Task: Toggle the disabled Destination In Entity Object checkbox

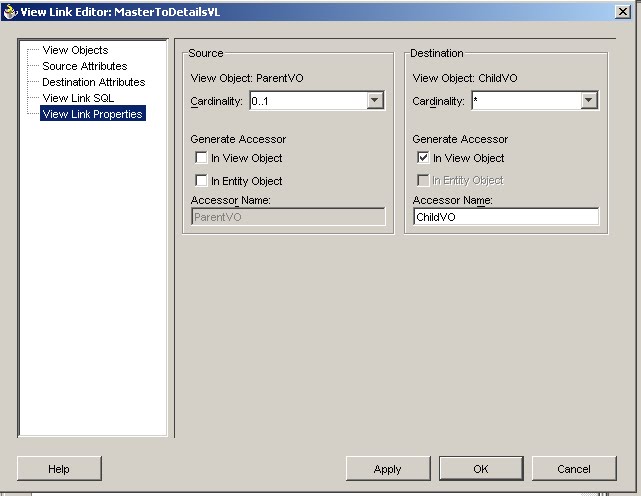Action: coord(423,180)
